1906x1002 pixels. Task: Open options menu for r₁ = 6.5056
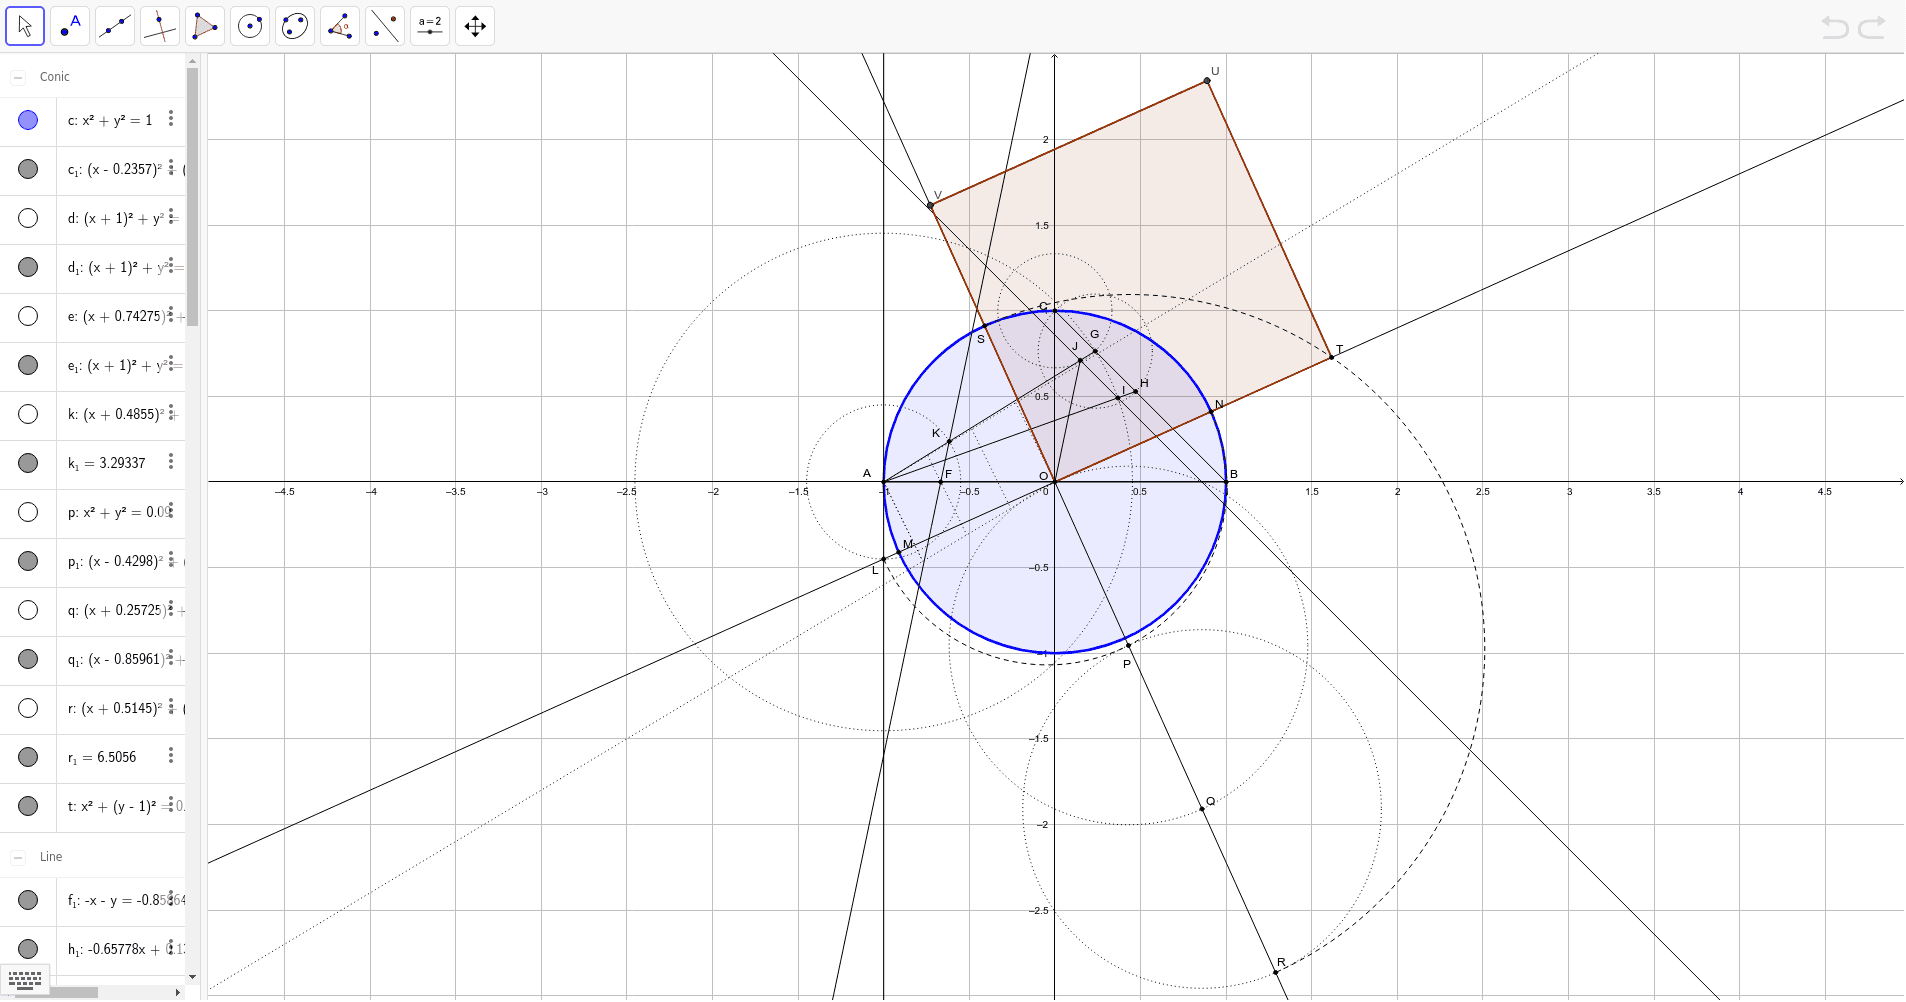click(x=171, y=756)
